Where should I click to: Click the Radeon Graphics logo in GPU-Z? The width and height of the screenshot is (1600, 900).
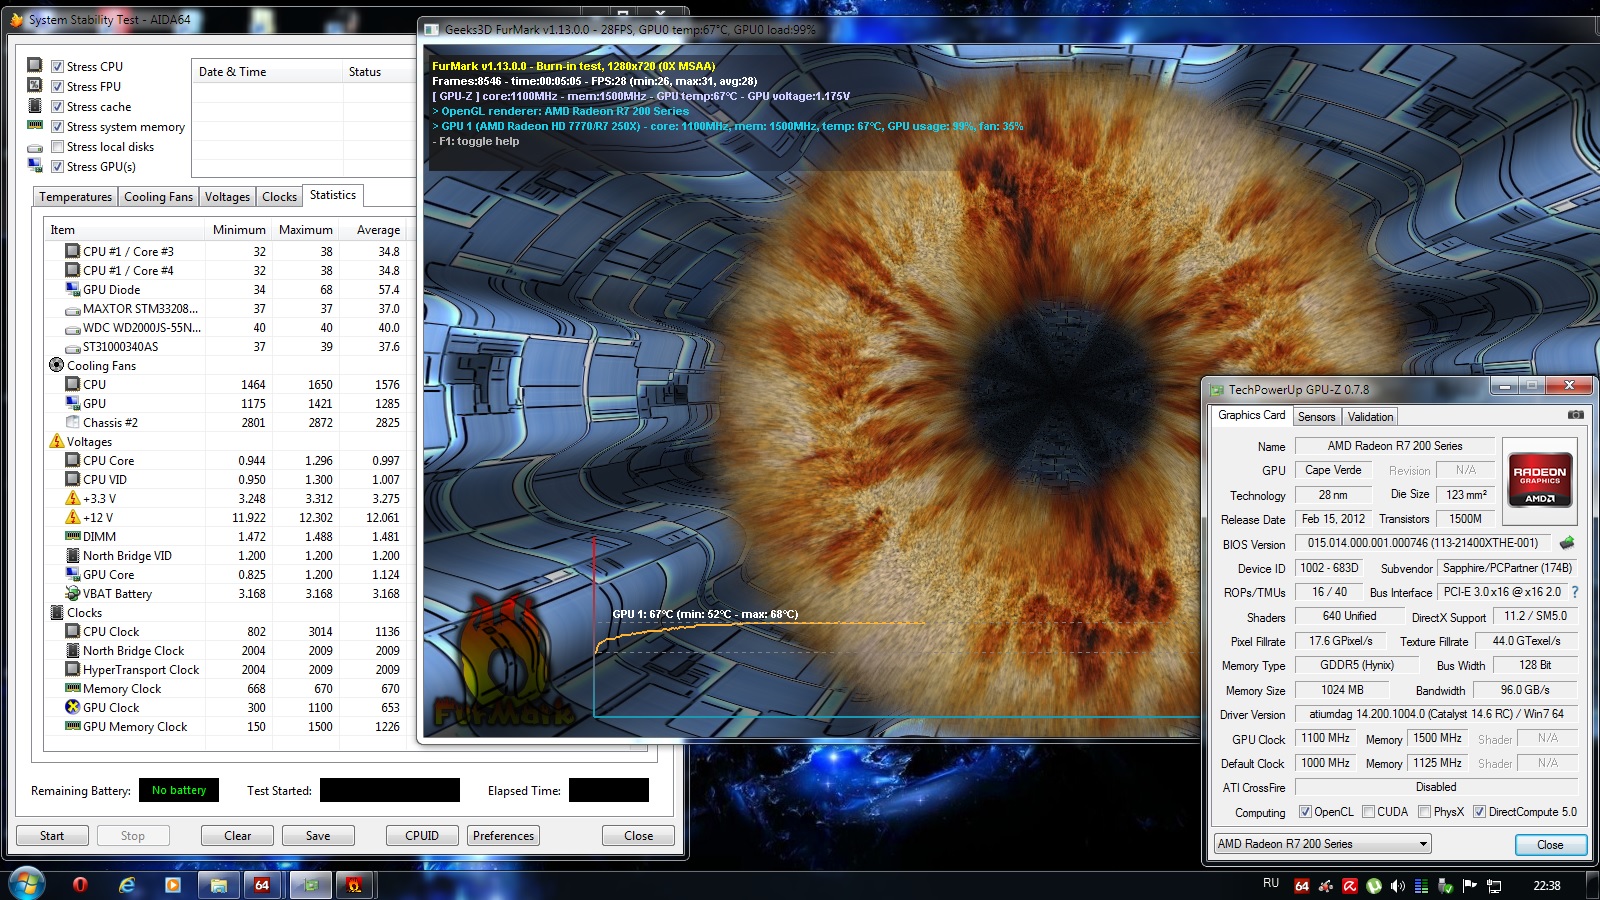pos(1540,482)
